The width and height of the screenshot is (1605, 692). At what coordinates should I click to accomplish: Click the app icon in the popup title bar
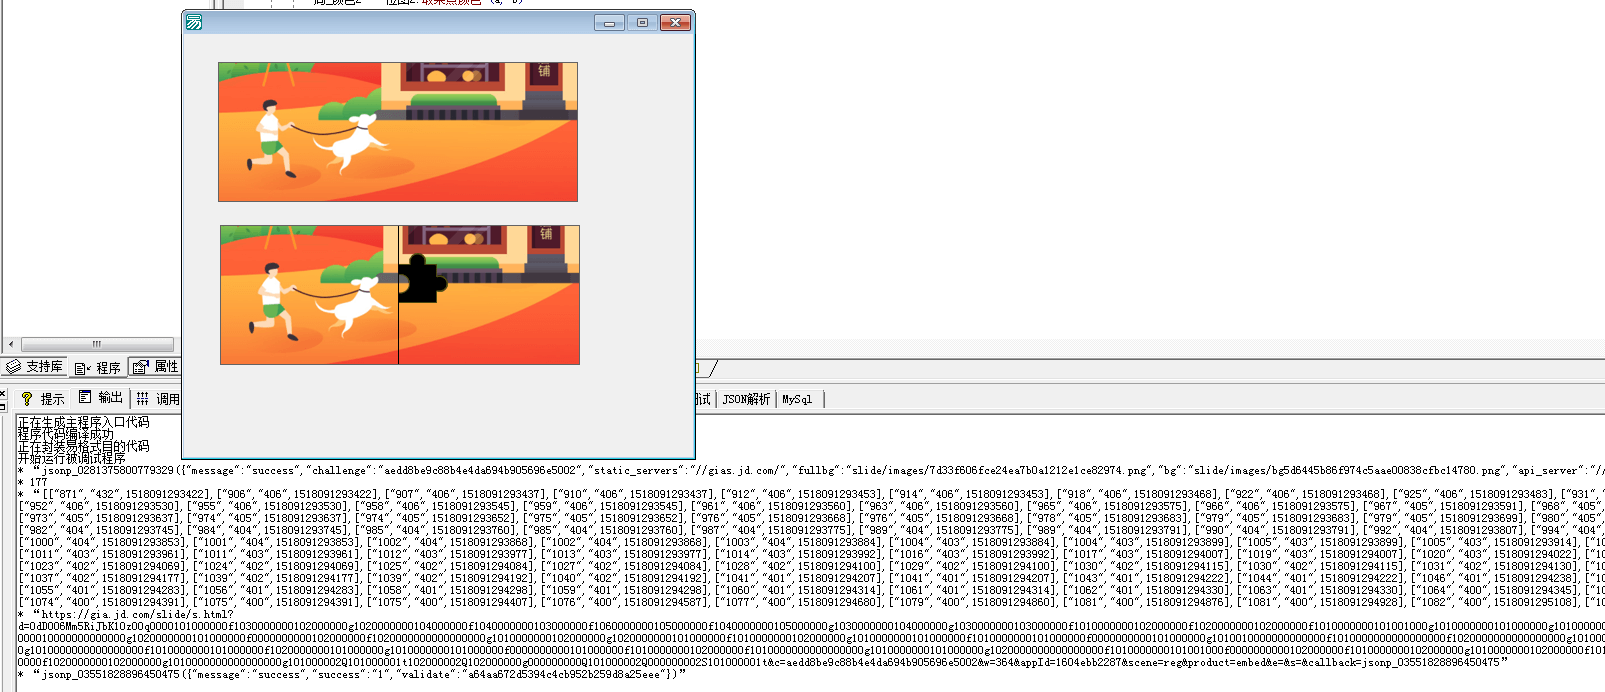click(x=194, y=22)
